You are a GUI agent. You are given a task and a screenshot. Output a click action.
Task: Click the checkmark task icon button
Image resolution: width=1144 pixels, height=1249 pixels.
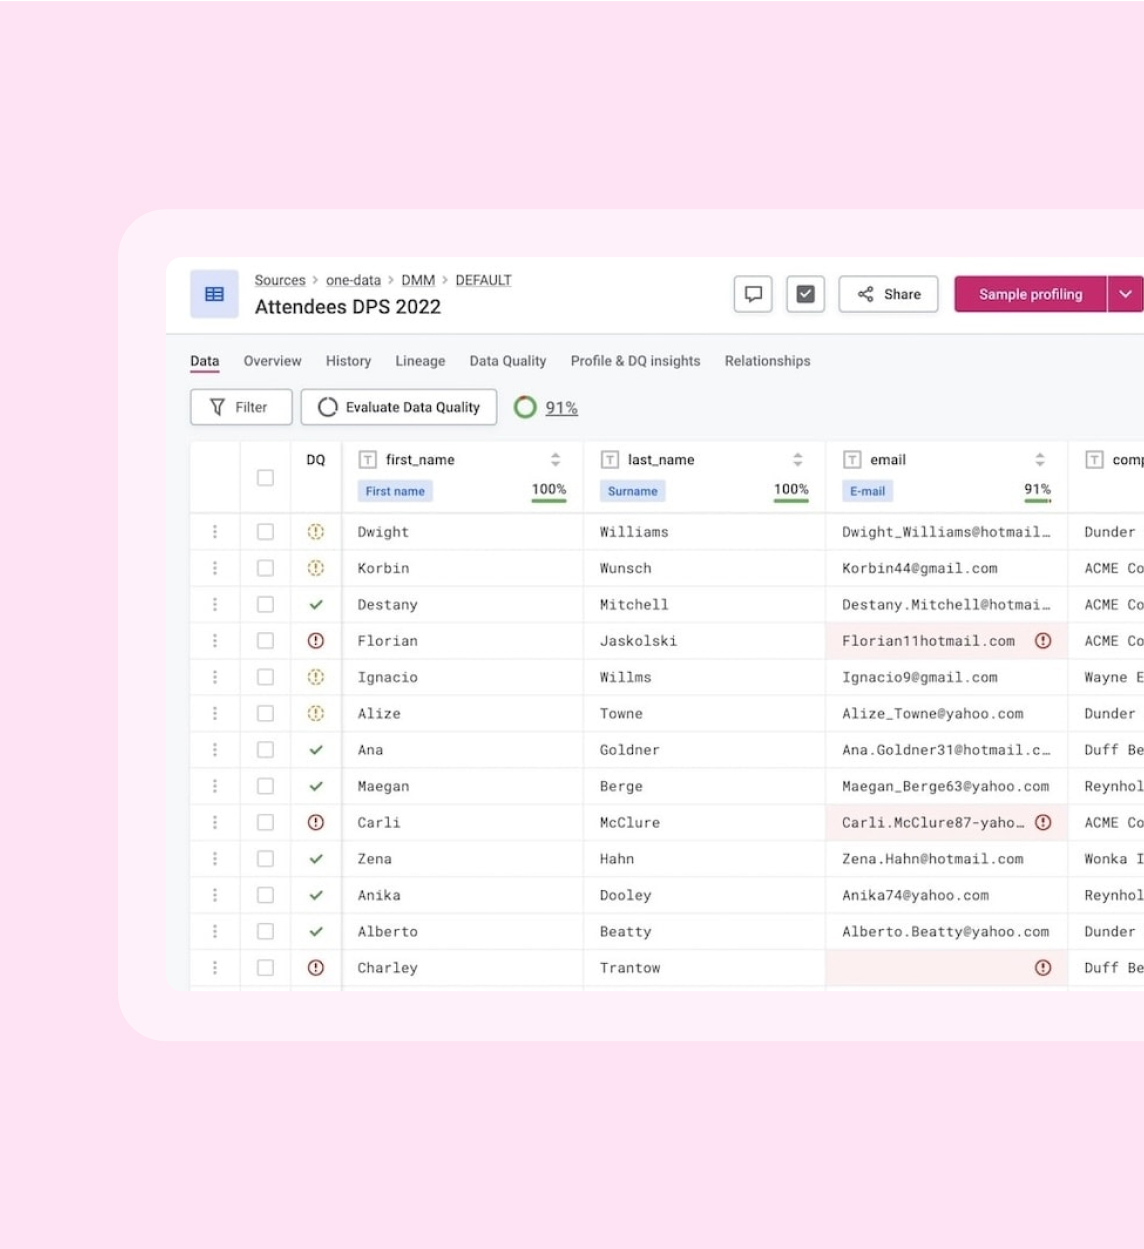coord(805,294)
